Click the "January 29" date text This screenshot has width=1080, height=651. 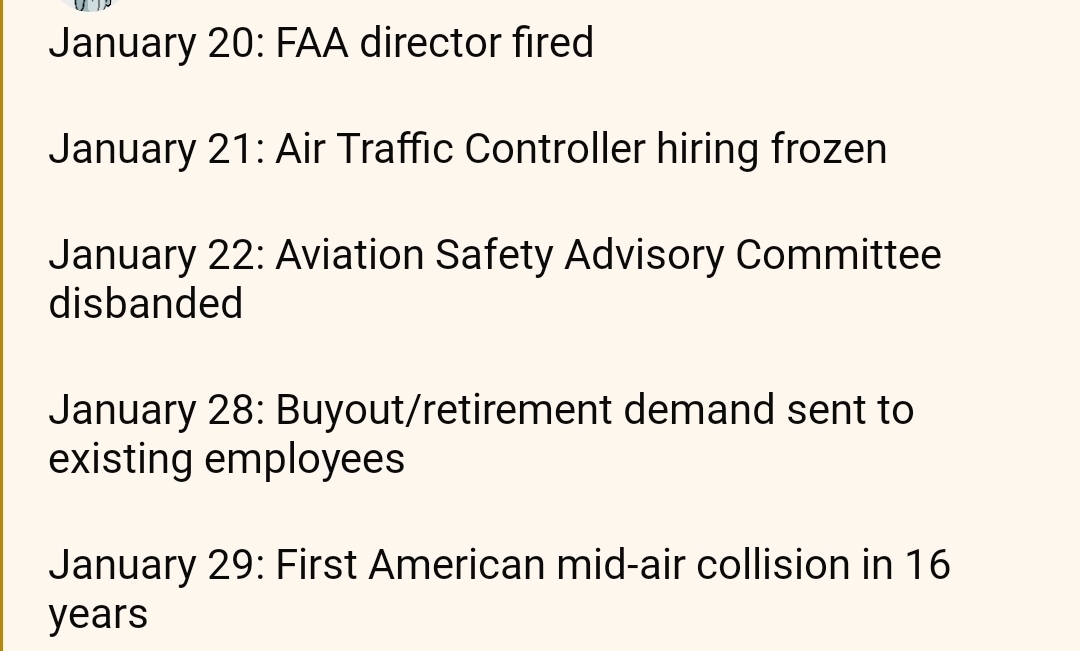156,566
